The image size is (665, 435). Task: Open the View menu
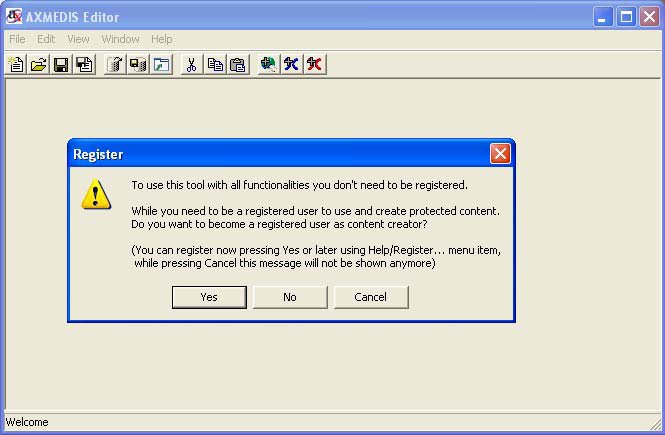click(x=78, y=39)
